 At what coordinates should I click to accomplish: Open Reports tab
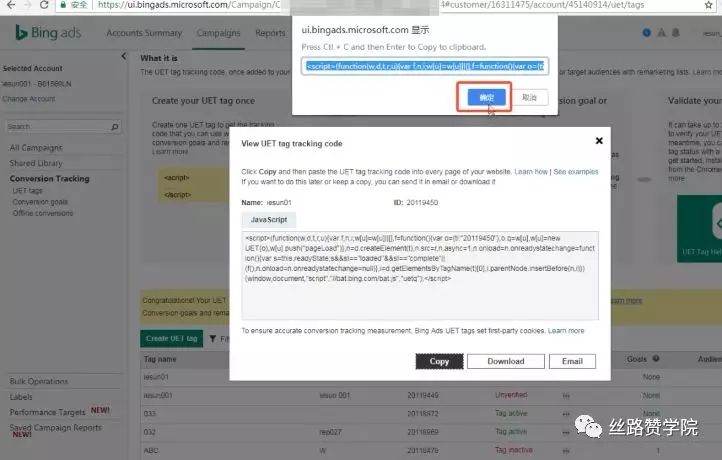270,33
